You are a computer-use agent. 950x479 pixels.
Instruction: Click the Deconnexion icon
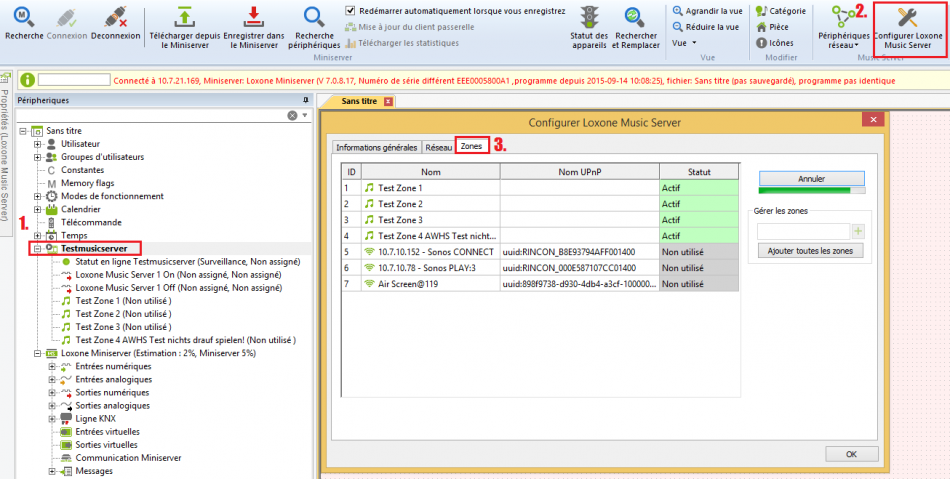pos(115,16)
